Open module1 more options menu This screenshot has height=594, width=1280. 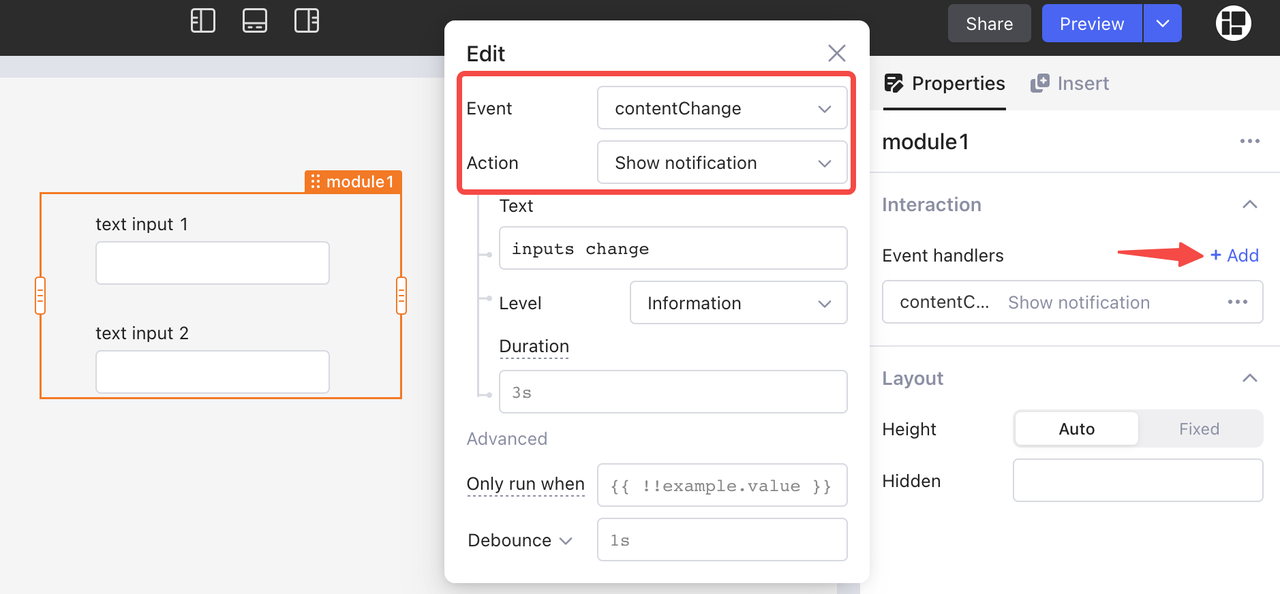click(x=1249, y=142)
